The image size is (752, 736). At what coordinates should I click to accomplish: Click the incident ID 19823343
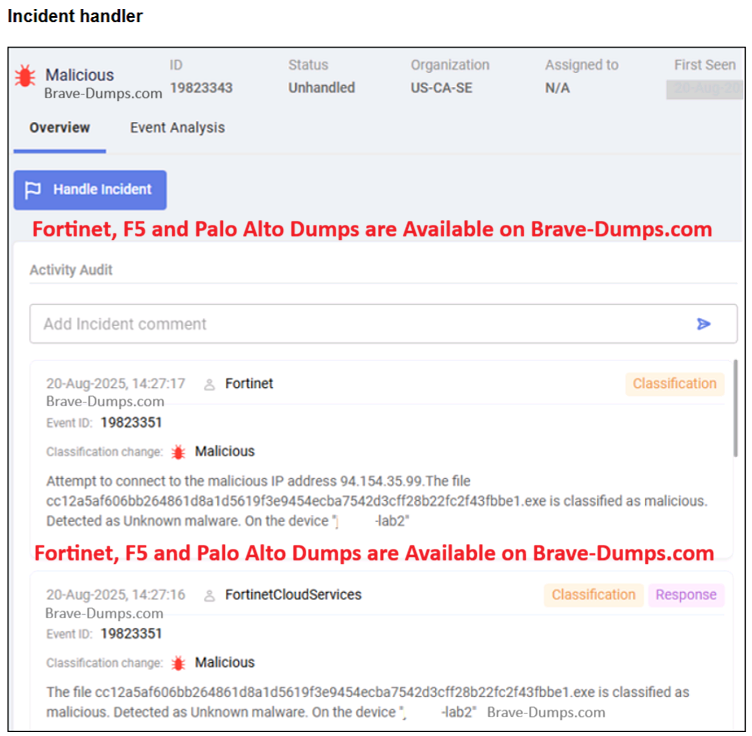point(201,88)
